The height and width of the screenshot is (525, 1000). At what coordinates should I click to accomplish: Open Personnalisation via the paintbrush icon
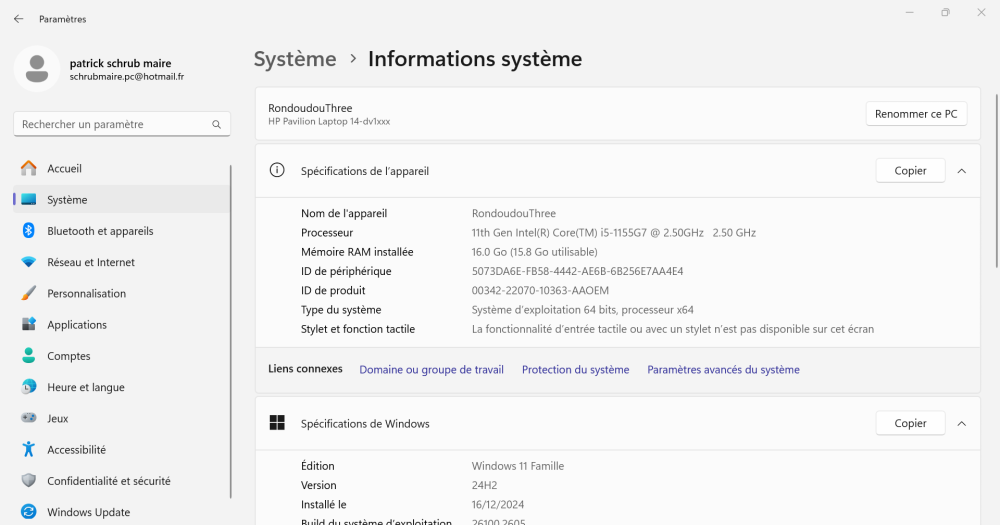[29, 294]
